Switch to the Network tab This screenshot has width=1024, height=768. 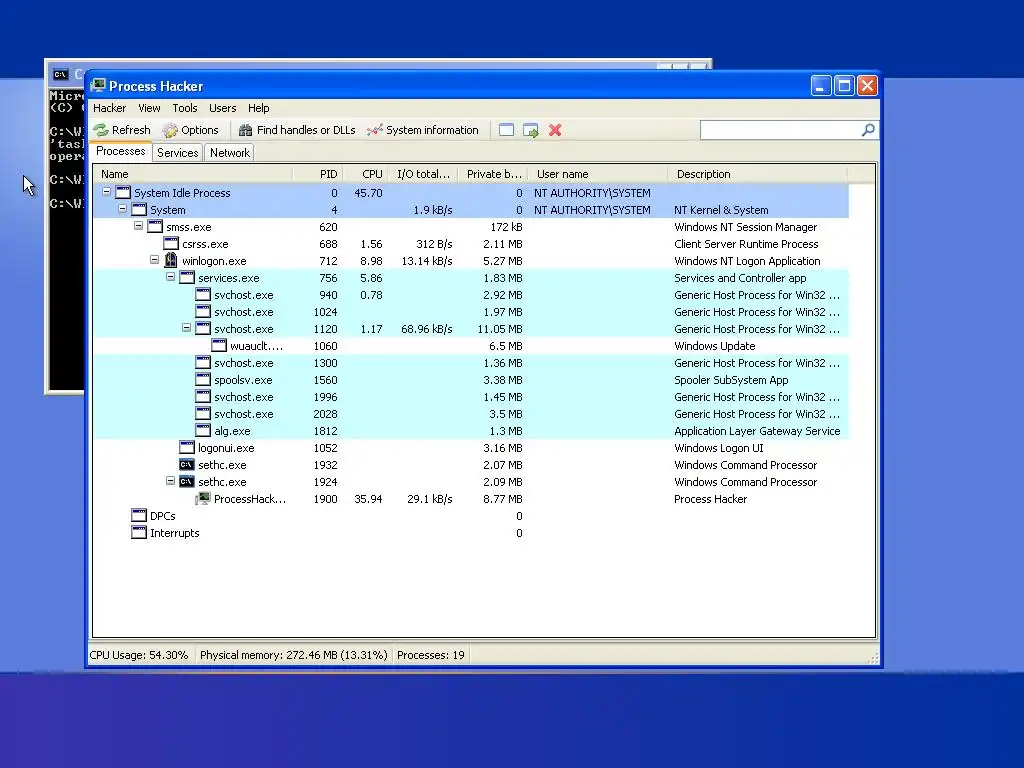230,153
